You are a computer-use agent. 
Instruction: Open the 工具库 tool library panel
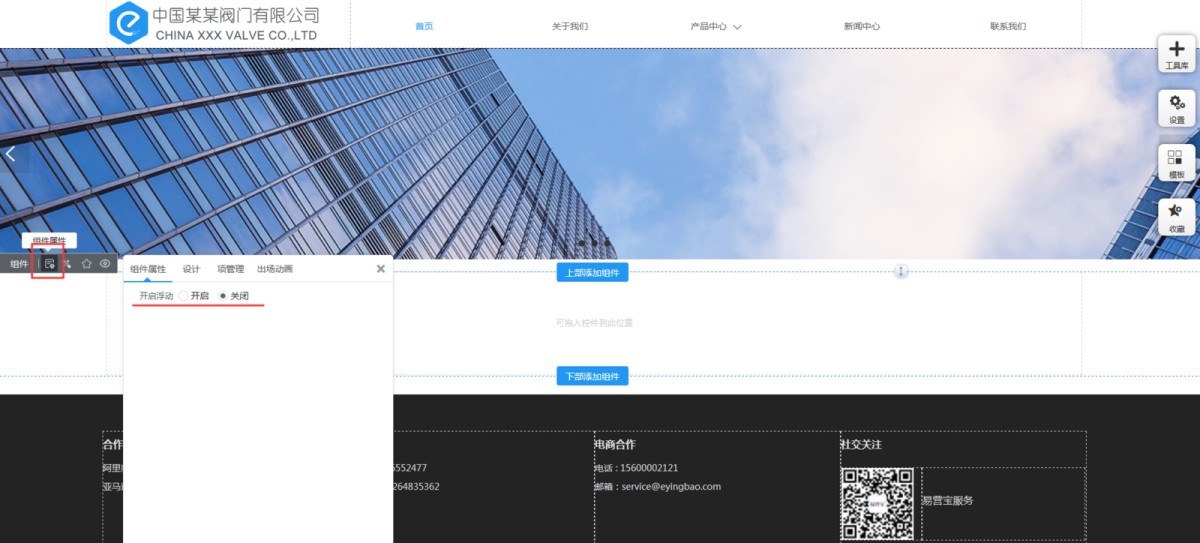[1176, 53]
